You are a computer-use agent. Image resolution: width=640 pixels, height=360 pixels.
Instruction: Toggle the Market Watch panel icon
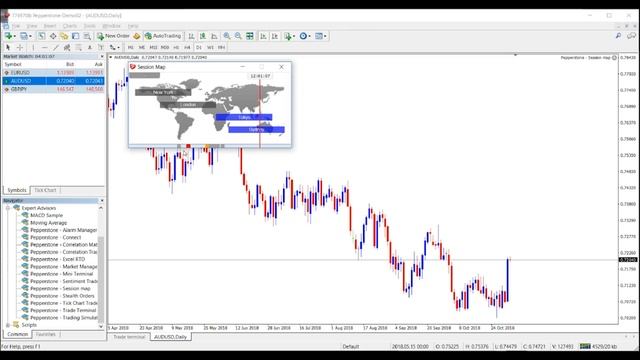[x=42, y=36]
